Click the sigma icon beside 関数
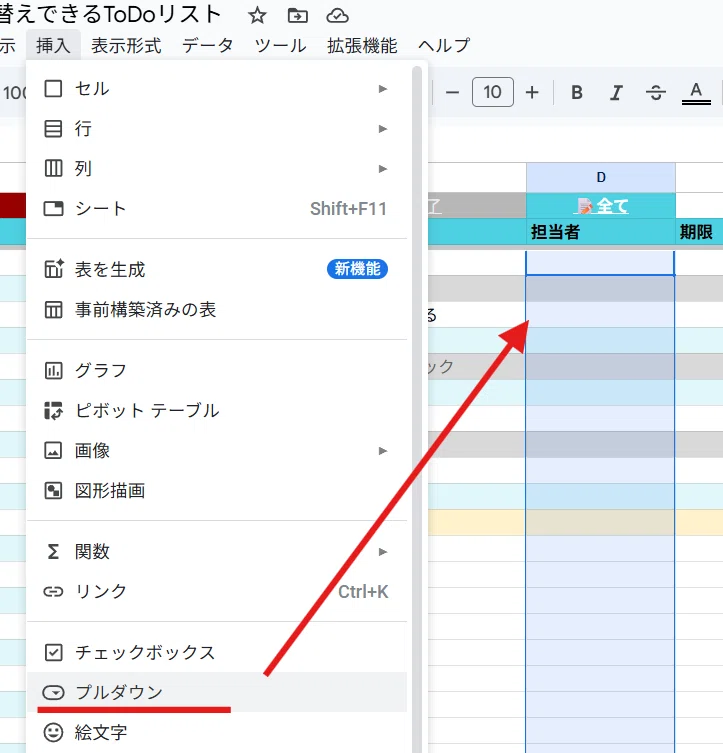 [53, 552]
